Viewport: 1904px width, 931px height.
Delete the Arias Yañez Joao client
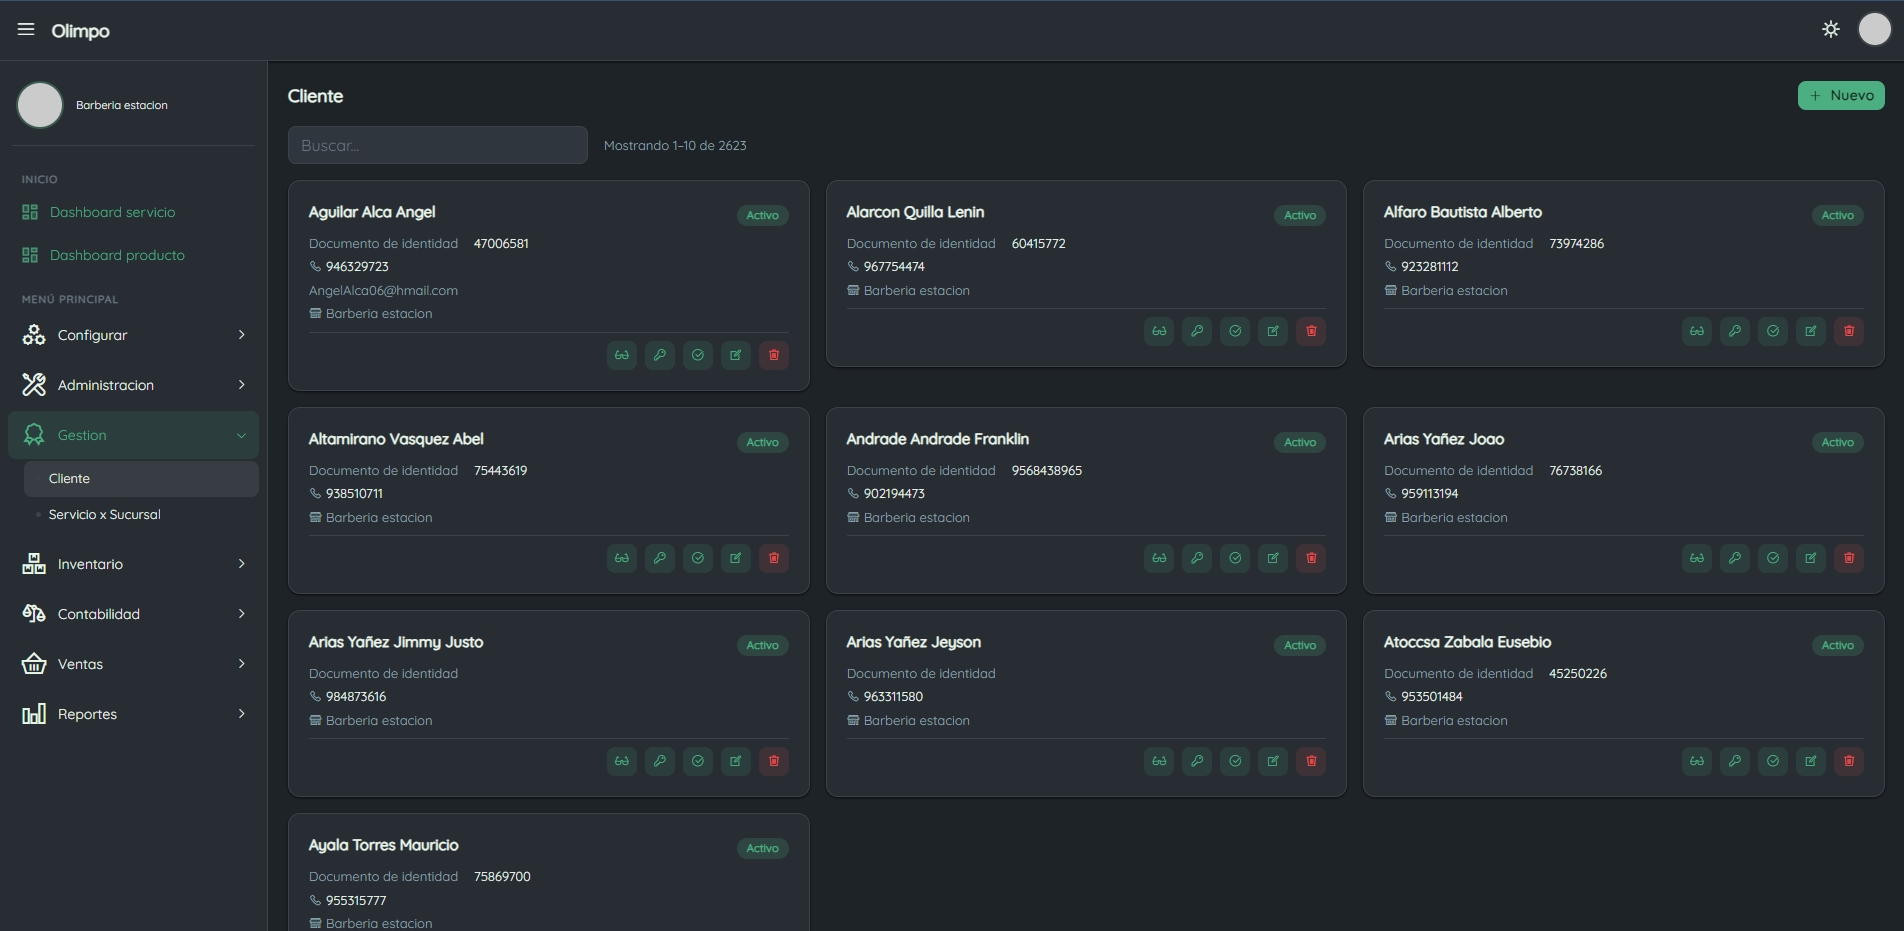(x=1849, y=558)
